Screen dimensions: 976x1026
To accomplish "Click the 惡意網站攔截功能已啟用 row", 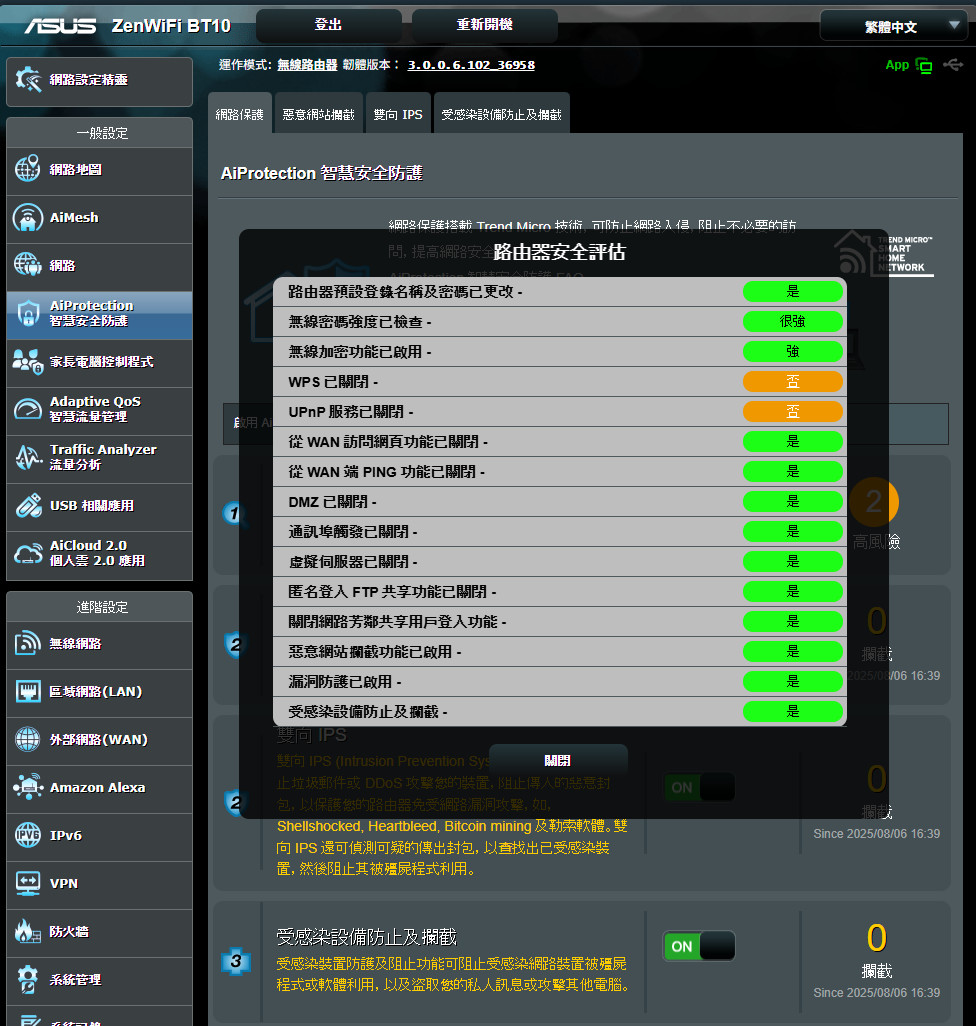I will pos(560,652).
